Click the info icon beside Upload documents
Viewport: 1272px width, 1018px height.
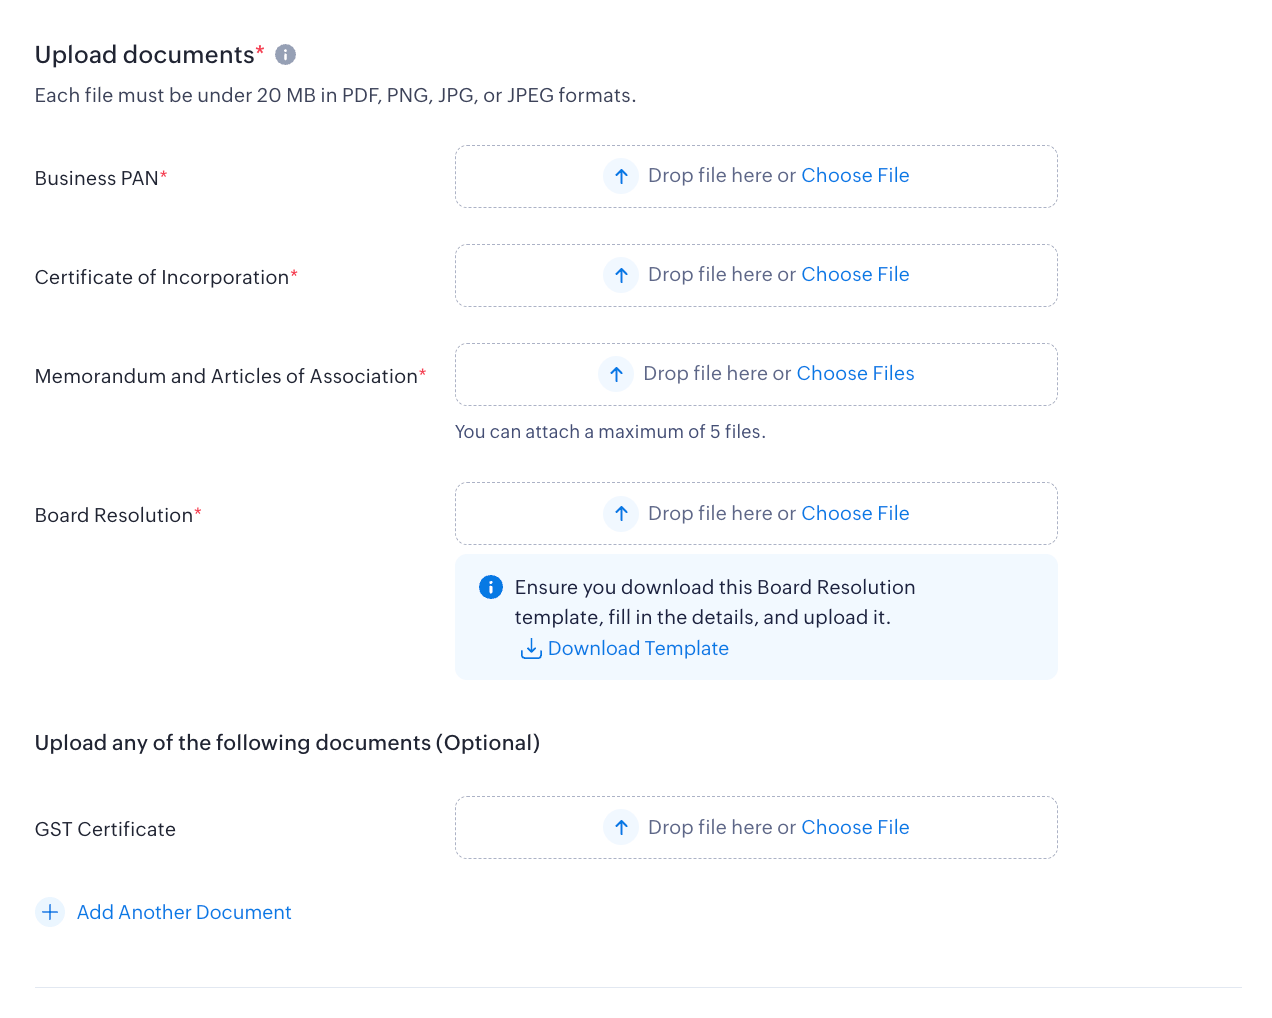[x=285, y=55]
